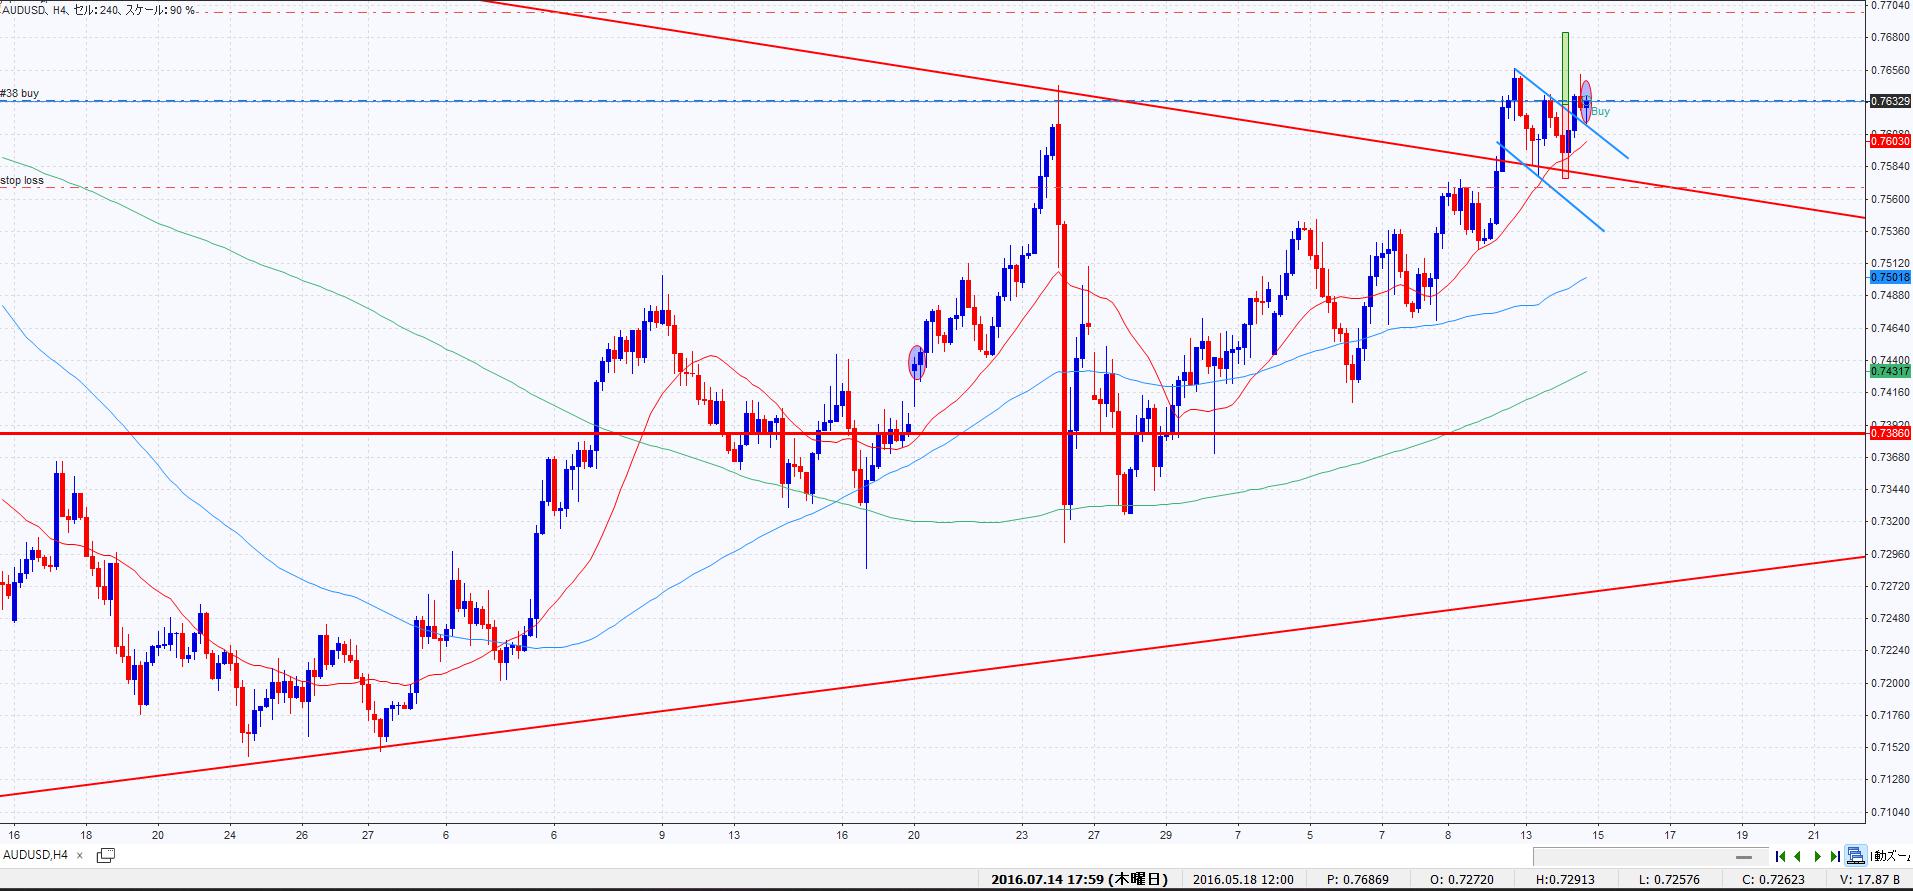Click the horizontal chart scrollbar thumb

[x=1744, y=857]
